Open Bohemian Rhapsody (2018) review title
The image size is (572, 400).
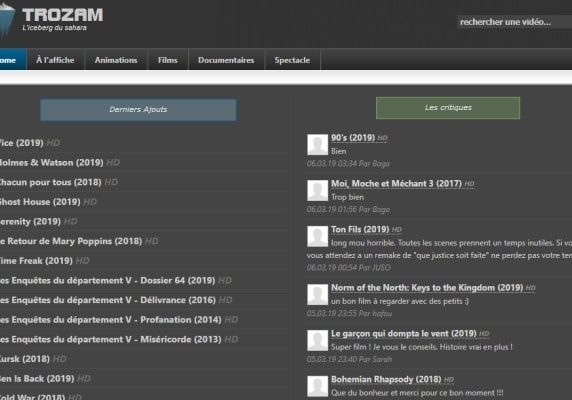coord(386,380)
